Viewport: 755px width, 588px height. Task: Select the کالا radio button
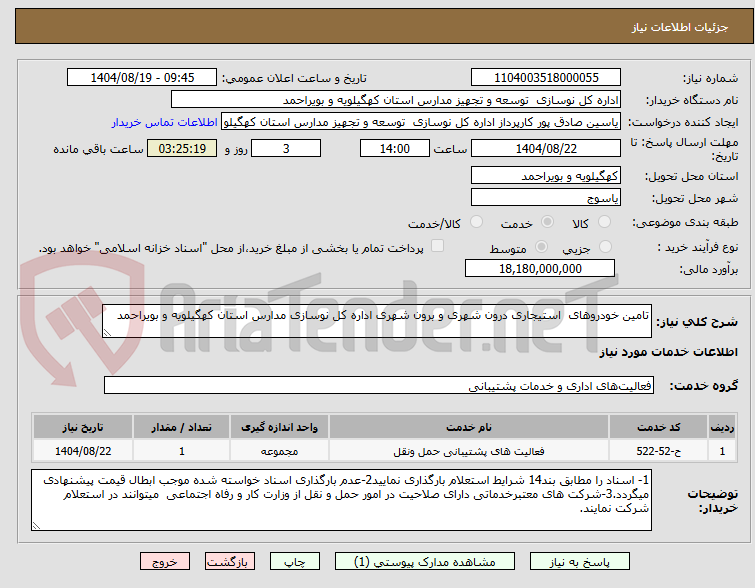[x=604, y=222]
